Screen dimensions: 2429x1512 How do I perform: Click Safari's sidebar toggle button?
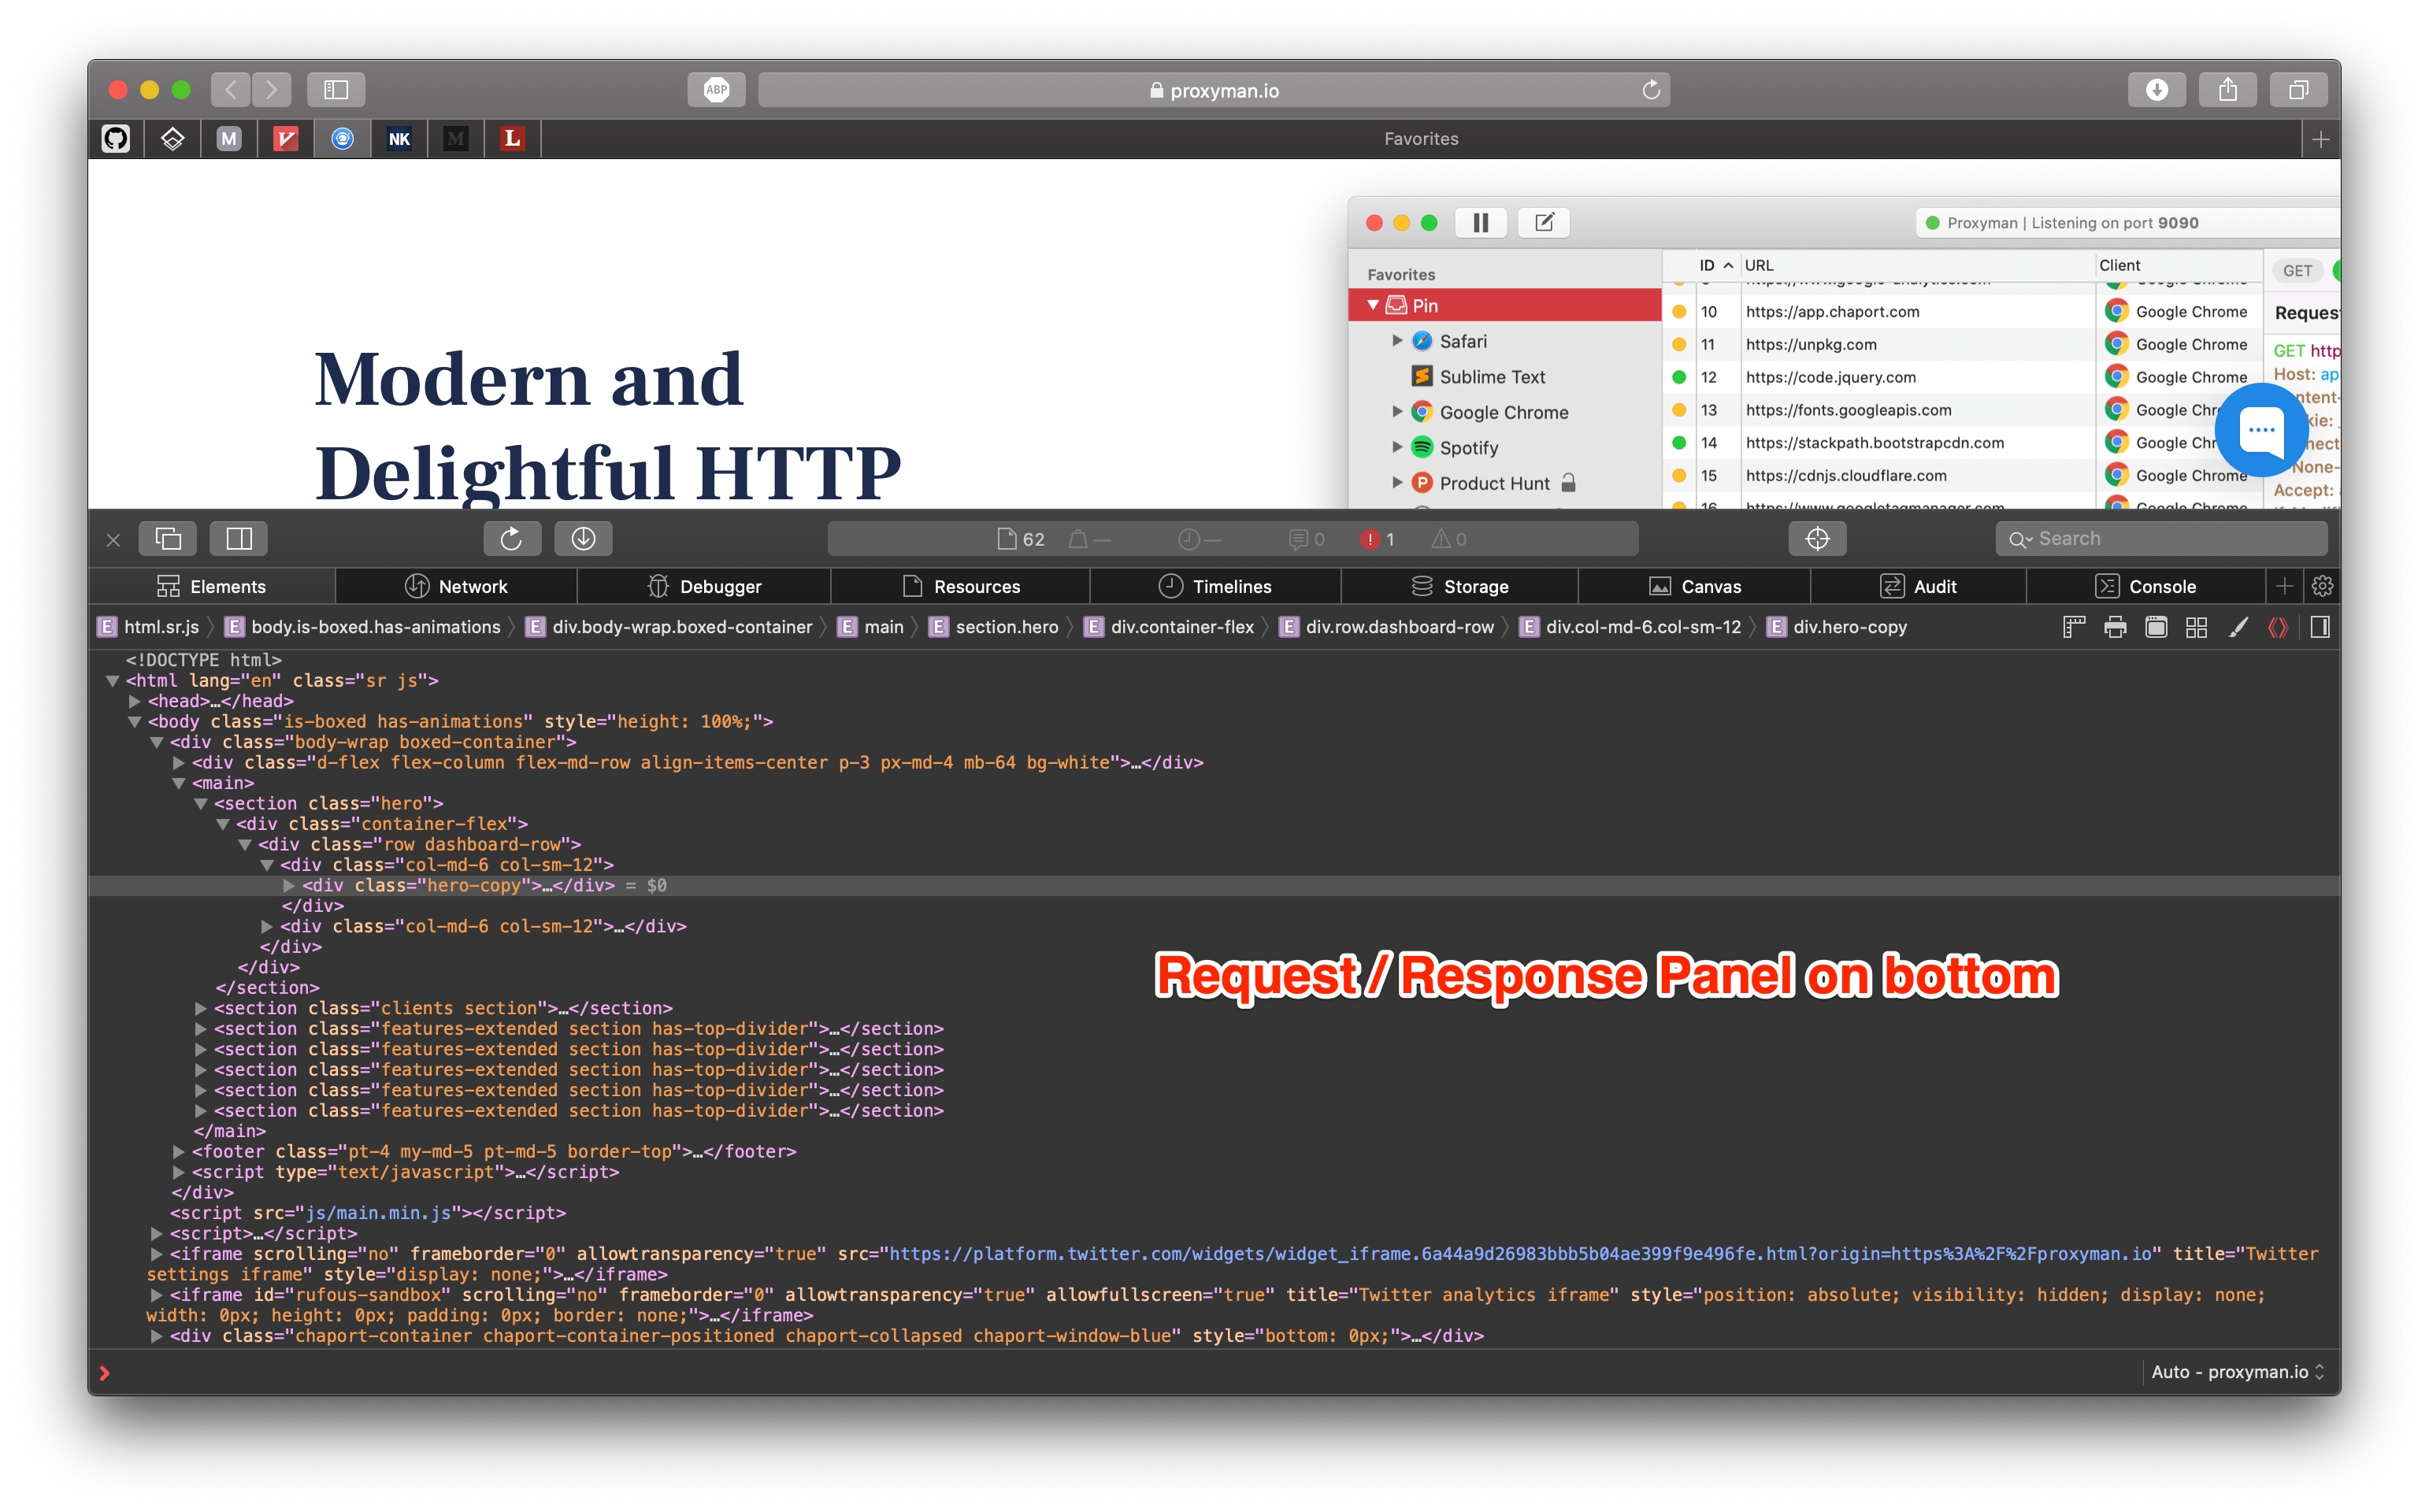click(x=335, y=90)
